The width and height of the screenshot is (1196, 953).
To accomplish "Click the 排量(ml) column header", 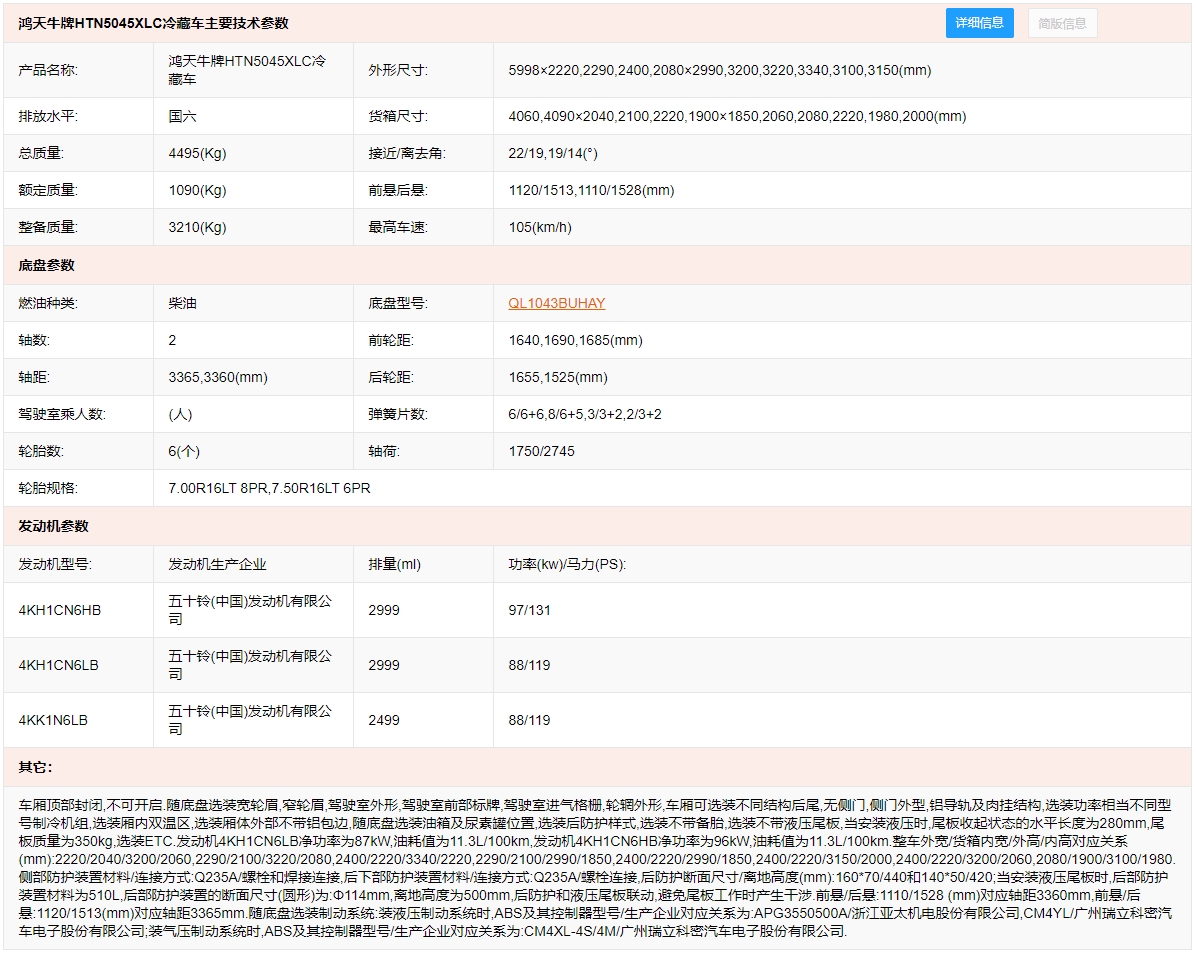I will pyautogui.click(x=394, y=565).
